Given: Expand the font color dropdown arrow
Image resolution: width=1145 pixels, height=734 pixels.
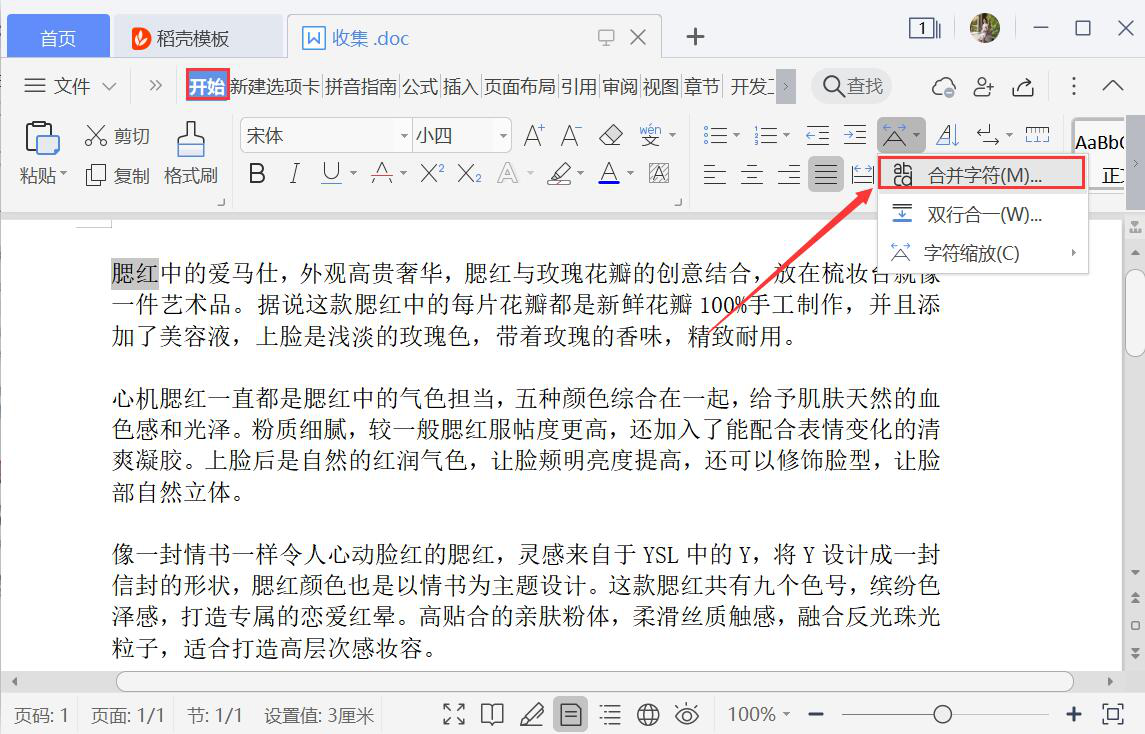Looking at the screenshot, I should click(x=630, y=174).
